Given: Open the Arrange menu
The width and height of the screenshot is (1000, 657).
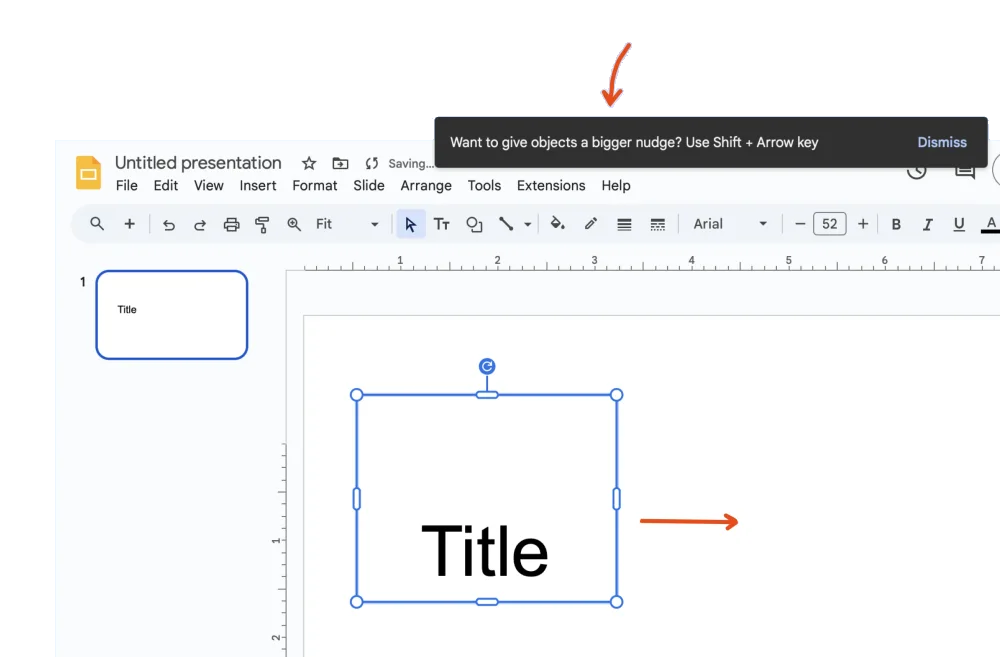Looking at the screenshot, I should click(426, 186).
